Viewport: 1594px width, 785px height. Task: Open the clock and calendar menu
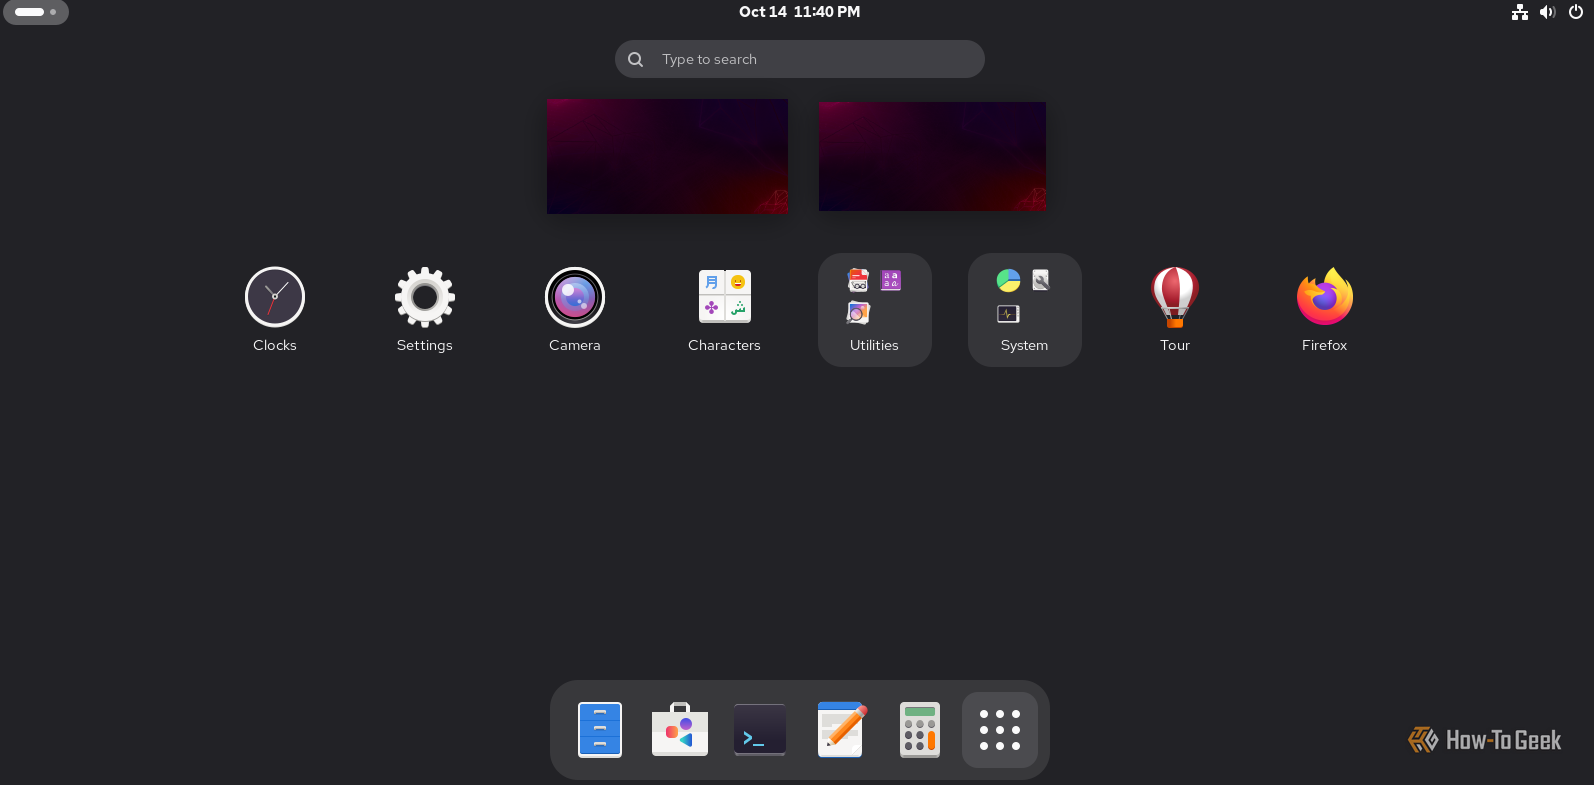click(800, 12)
